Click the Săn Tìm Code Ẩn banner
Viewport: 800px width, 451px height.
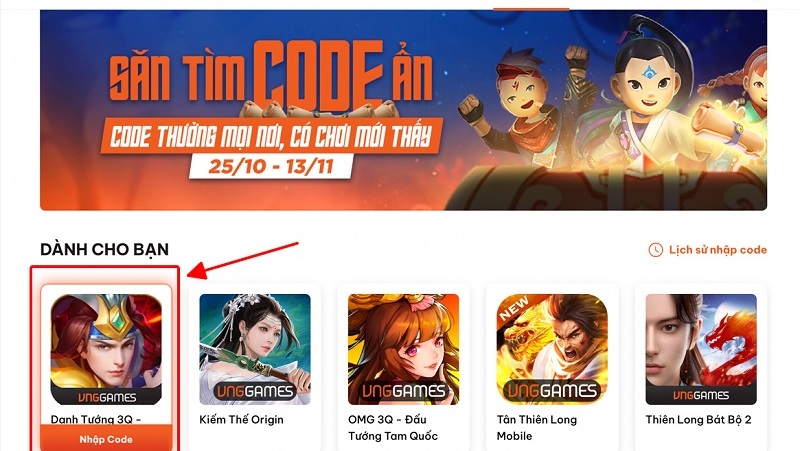(404, 110)
